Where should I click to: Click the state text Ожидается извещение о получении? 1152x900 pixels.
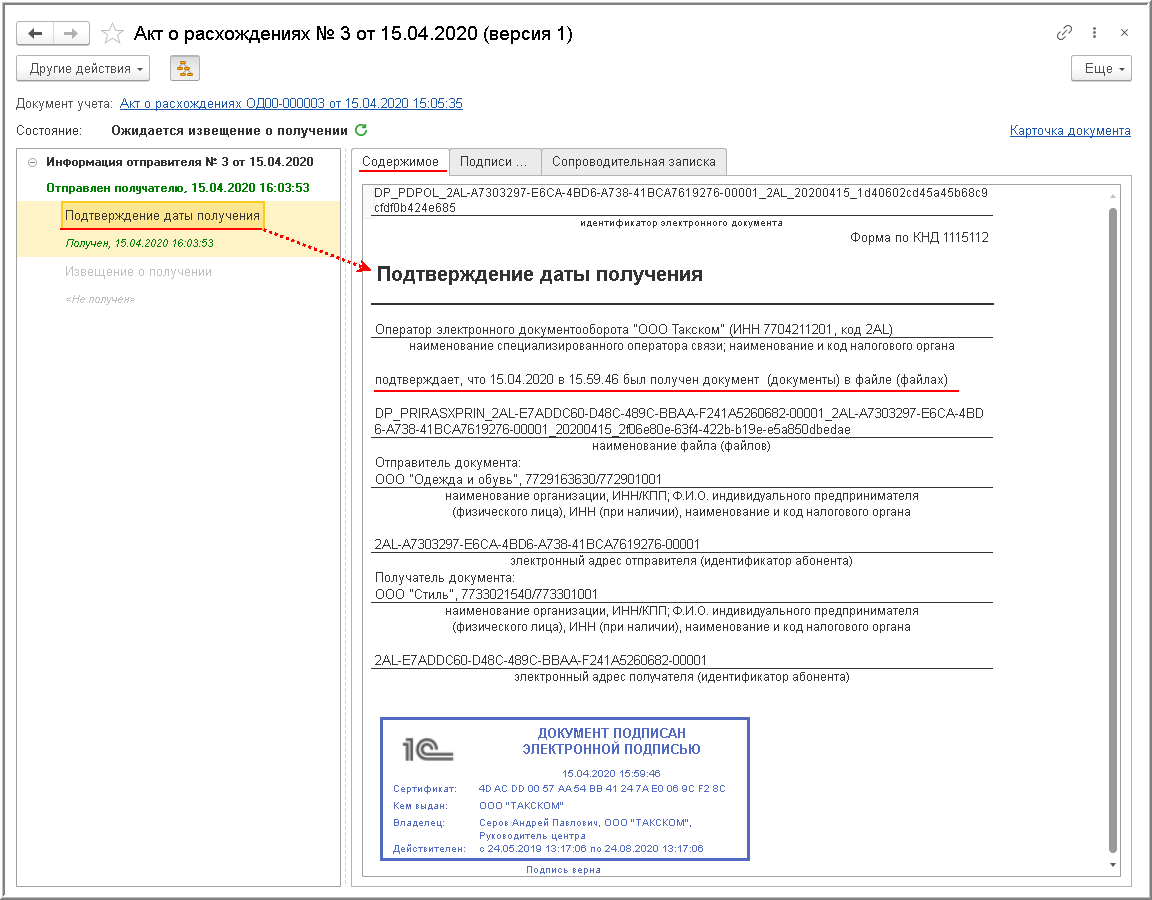(229, 131)
